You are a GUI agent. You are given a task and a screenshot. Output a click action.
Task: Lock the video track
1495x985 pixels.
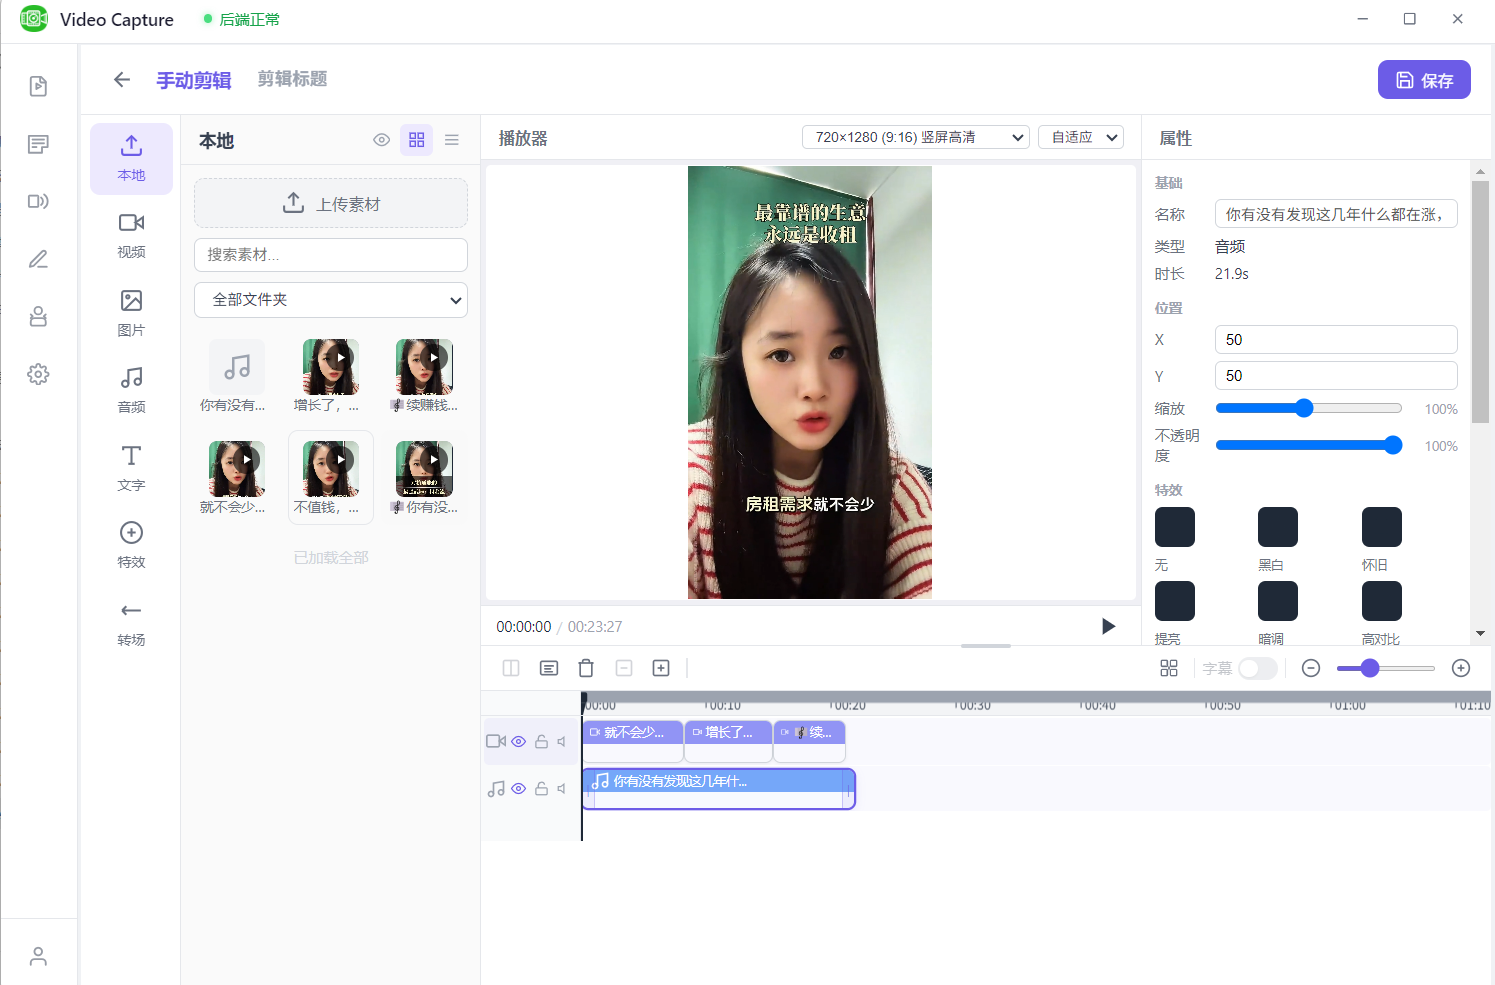[541, 741]
